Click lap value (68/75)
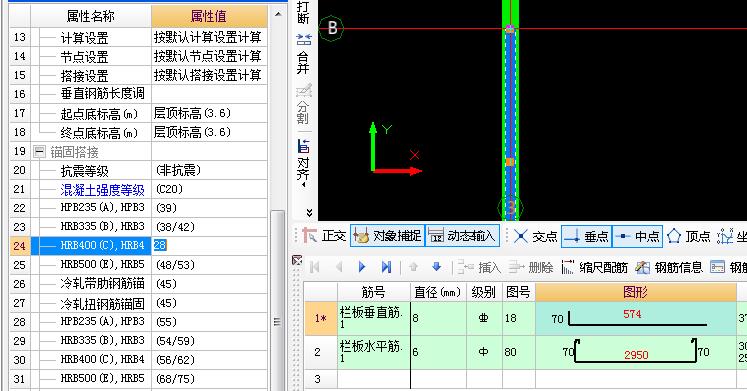 [x=209, y=379]
